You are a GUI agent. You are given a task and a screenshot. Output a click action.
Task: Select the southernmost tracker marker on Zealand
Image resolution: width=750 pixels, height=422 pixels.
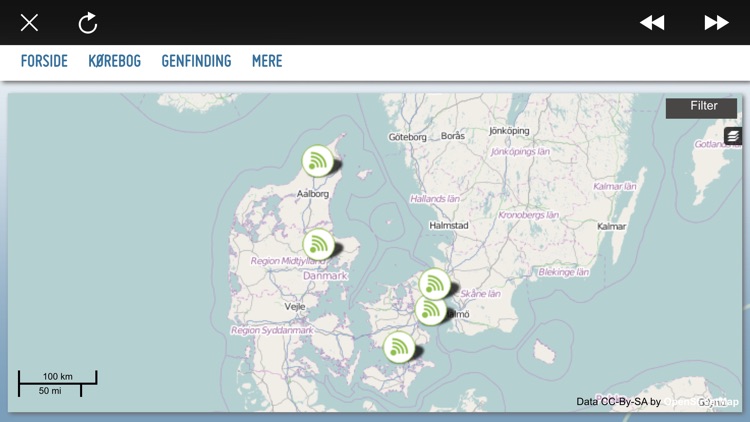(399, 348)
